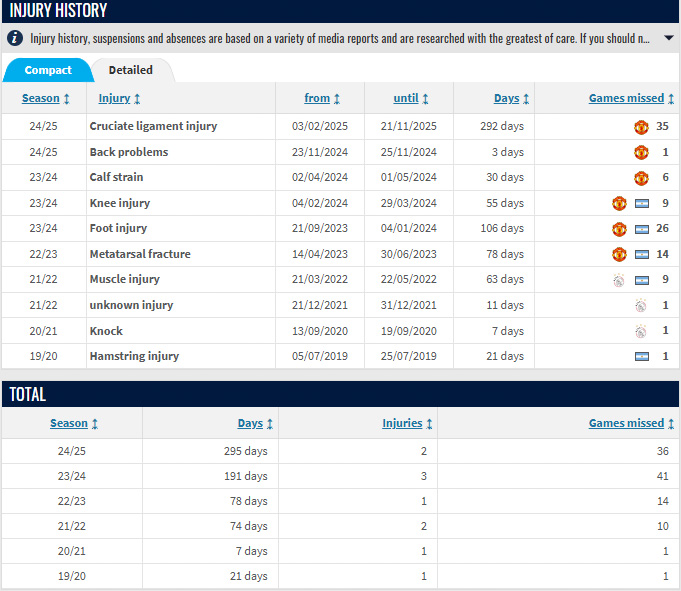Image resolution: width=681 pixels, height=591 pixels.
Task: Sort injury table by Injury column
Action: pyautogui.click(x=119, y=98)
